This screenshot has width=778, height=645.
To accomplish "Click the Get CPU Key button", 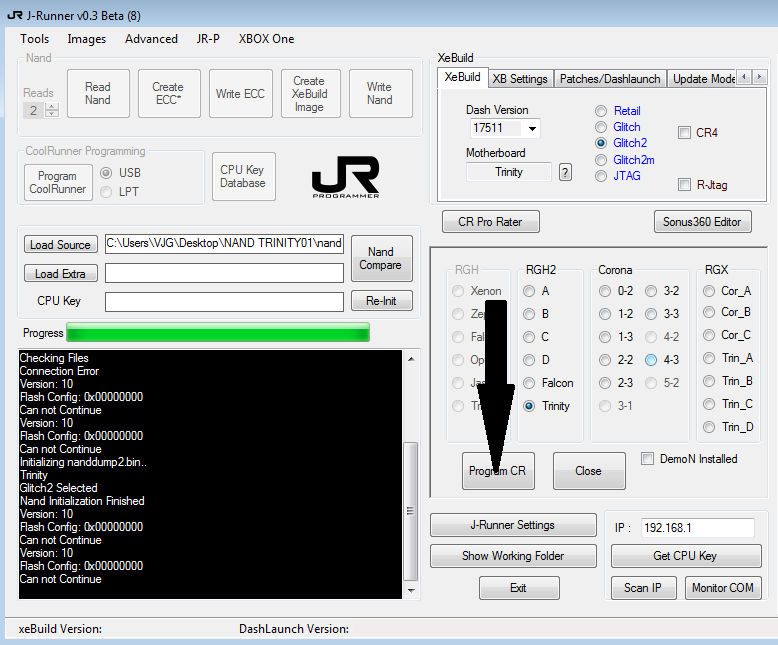I will point(685,556).
